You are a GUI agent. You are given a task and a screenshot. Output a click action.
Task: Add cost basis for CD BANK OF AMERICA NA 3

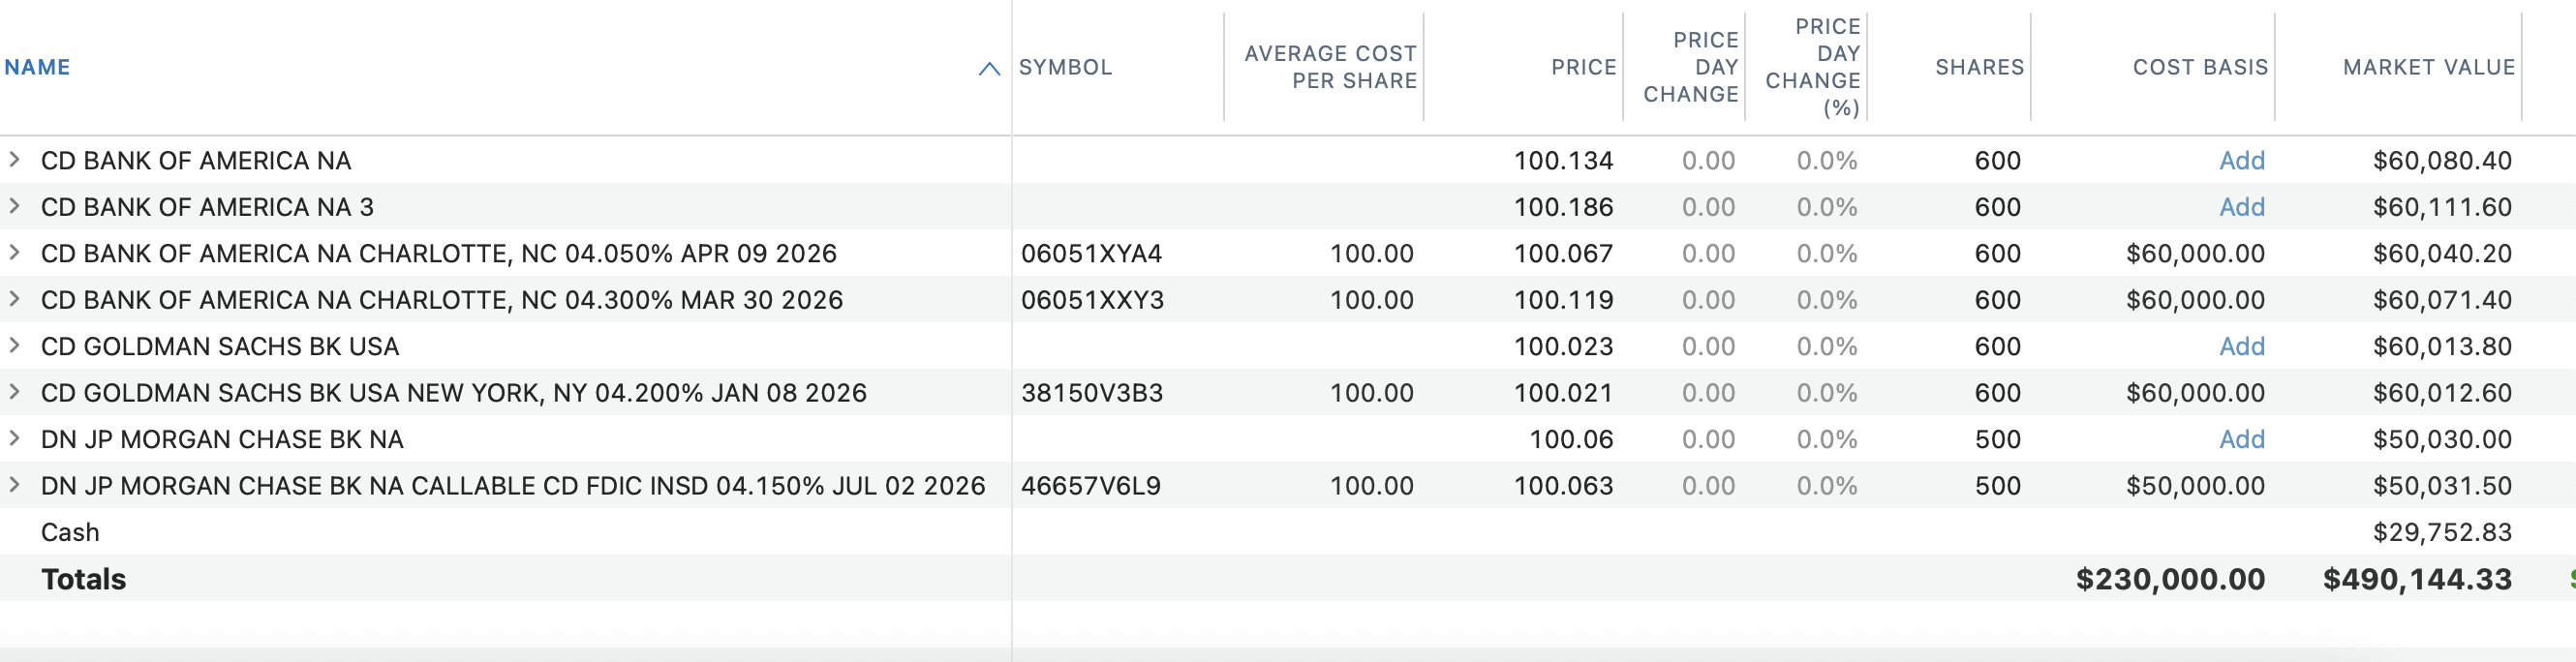coord(2241,207)
